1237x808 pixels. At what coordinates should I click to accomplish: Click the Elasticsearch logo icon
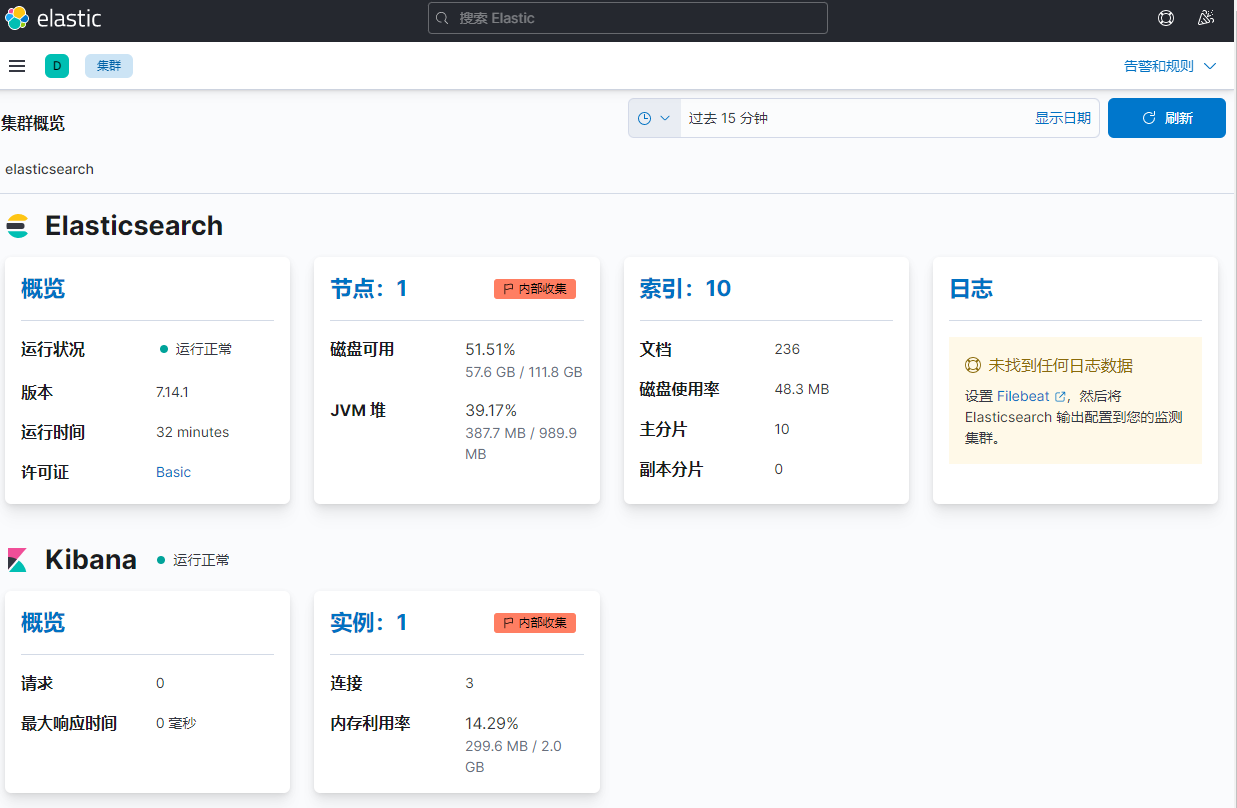pos(18,226)
